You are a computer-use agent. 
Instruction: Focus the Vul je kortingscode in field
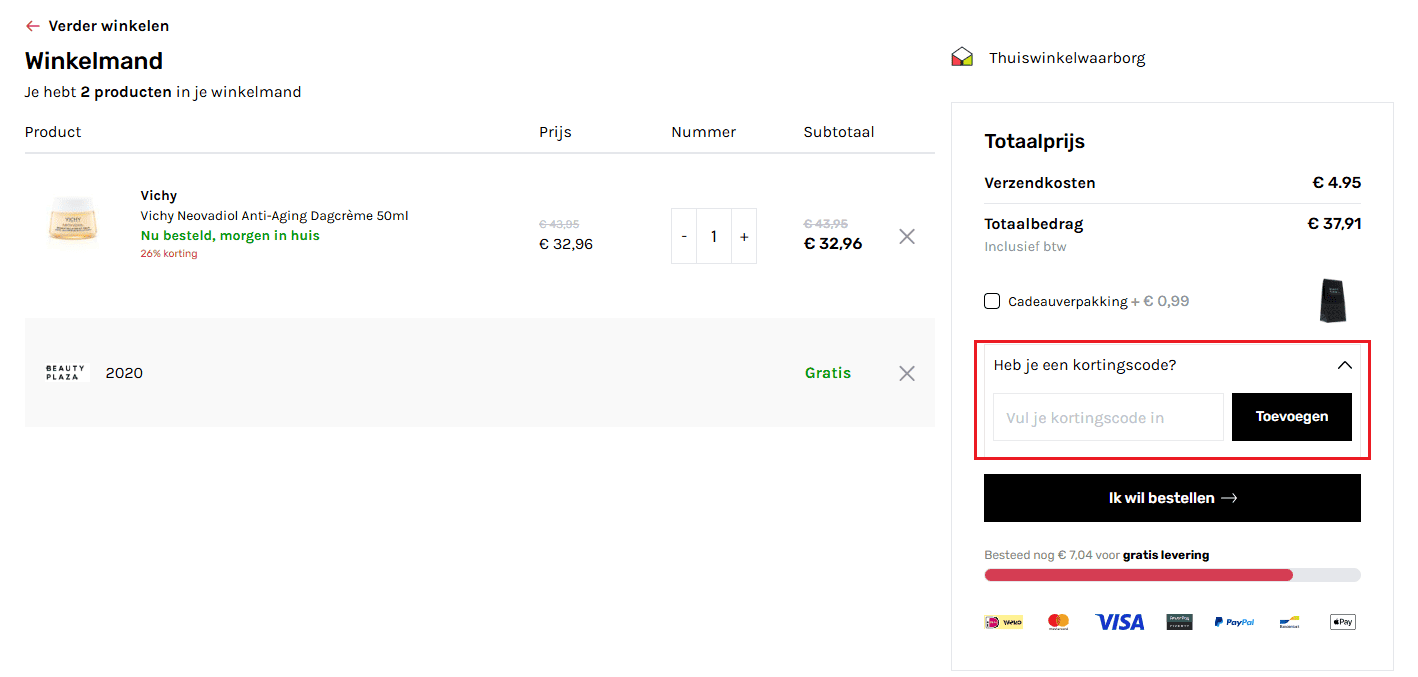tap(1108, 417)
